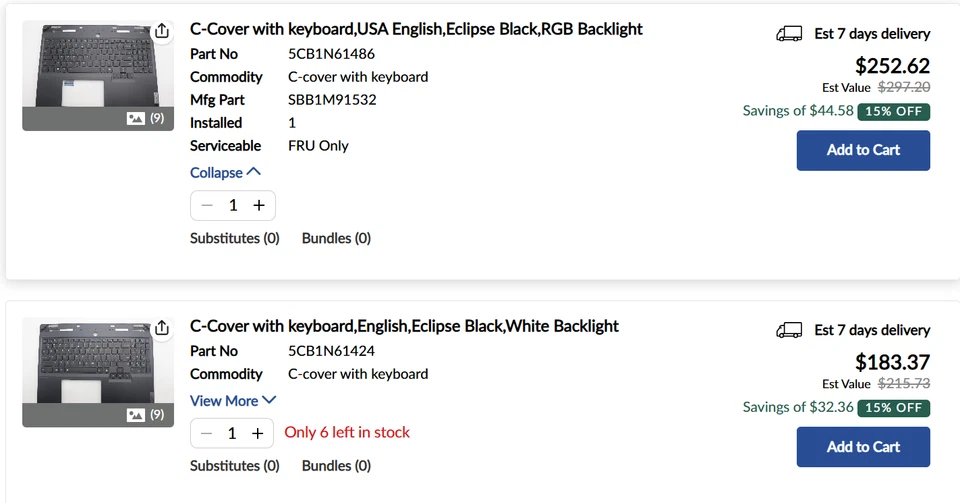Click share icon on RGB Backlight keyboard
This screenshot has width=960, height=503.
[162, 31]
